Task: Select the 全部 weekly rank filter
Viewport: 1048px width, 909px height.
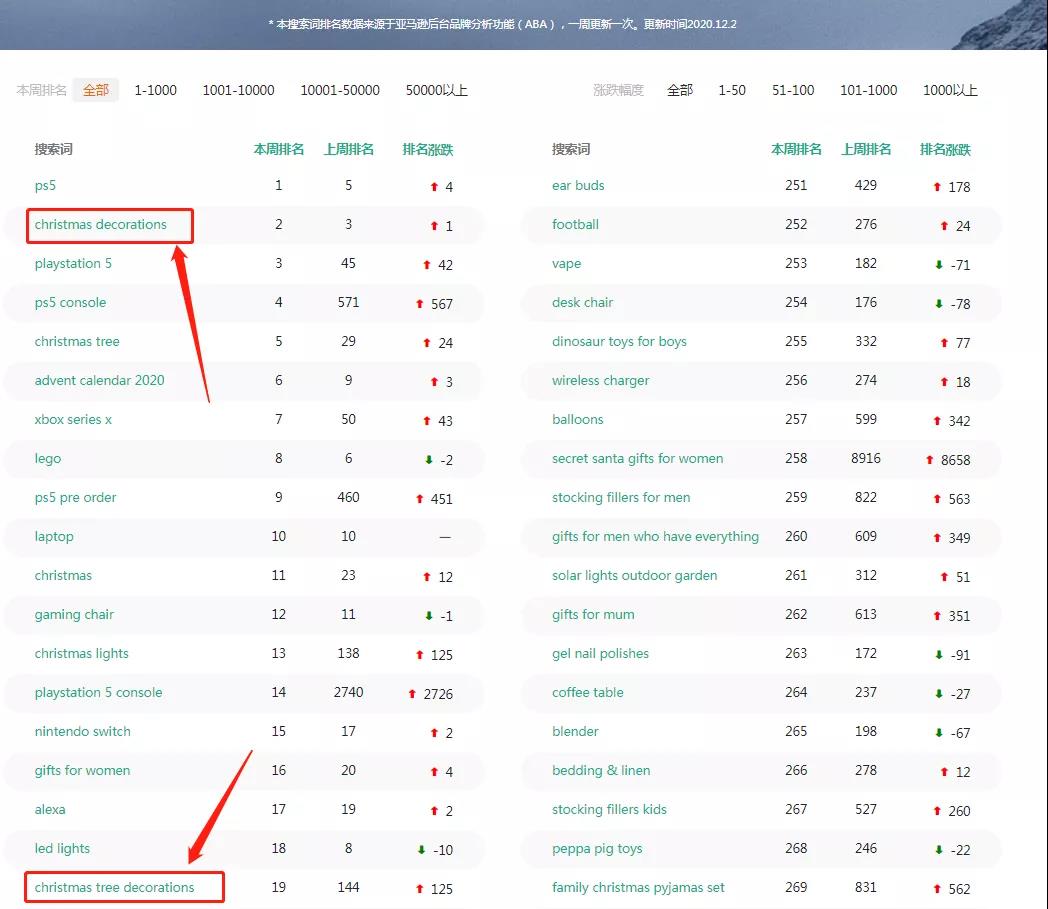Action: point(96,90)
